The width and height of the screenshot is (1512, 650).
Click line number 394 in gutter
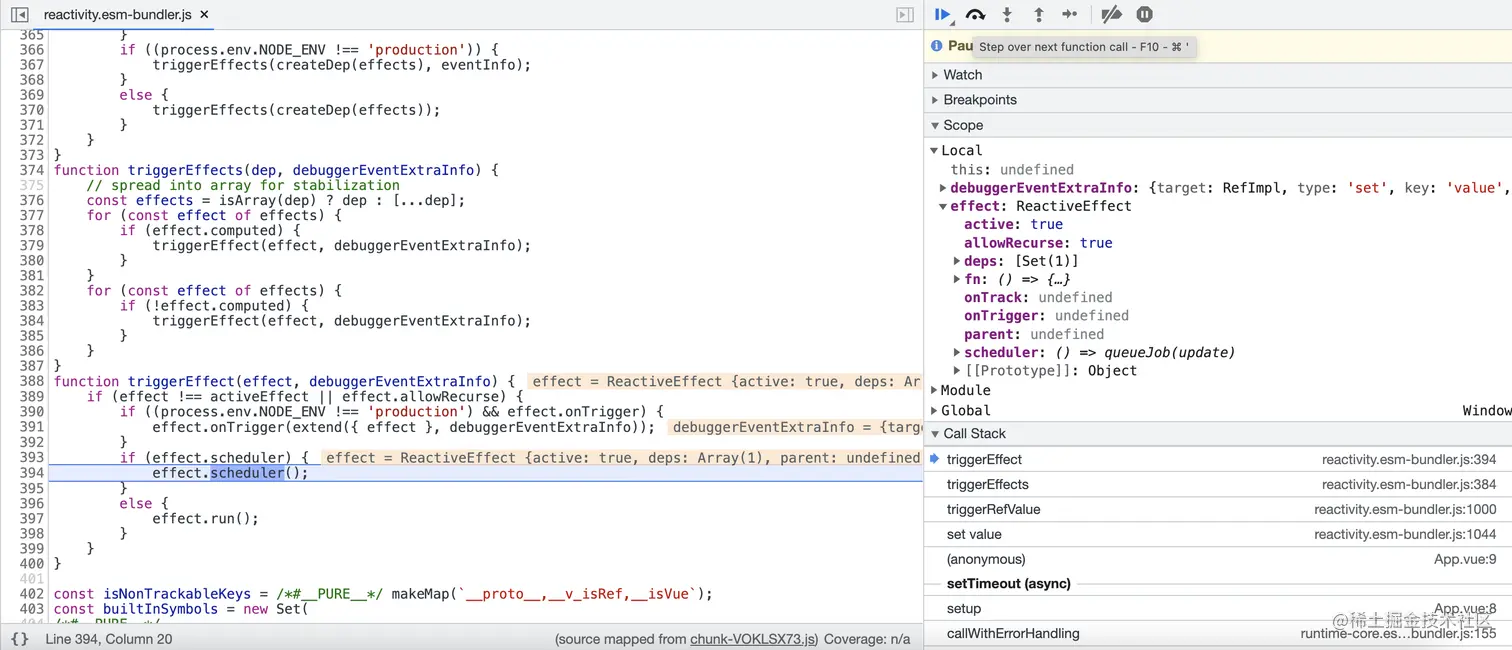click(32, 473)
